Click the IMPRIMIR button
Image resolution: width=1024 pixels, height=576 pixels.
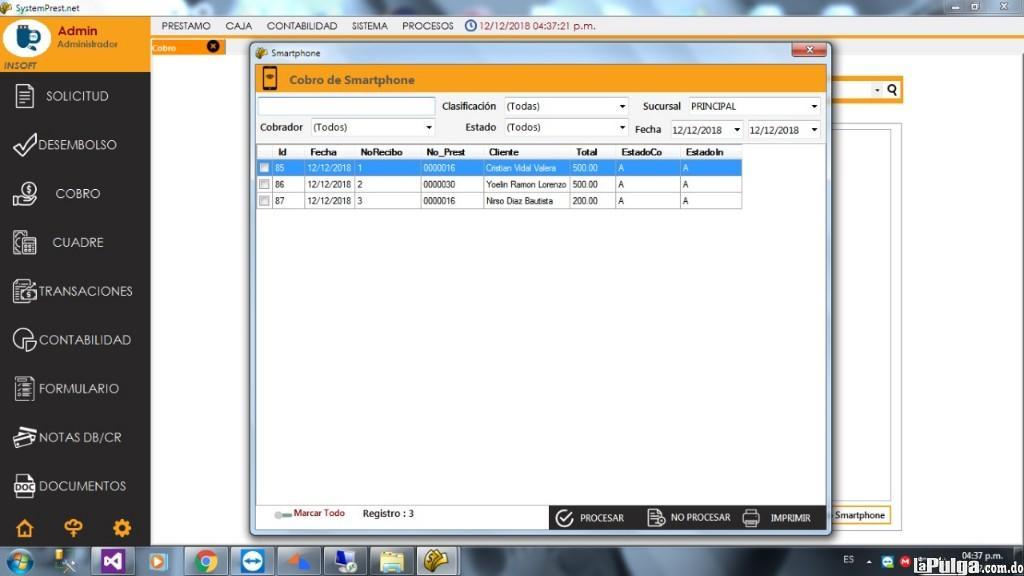click(x=777, y=517)
